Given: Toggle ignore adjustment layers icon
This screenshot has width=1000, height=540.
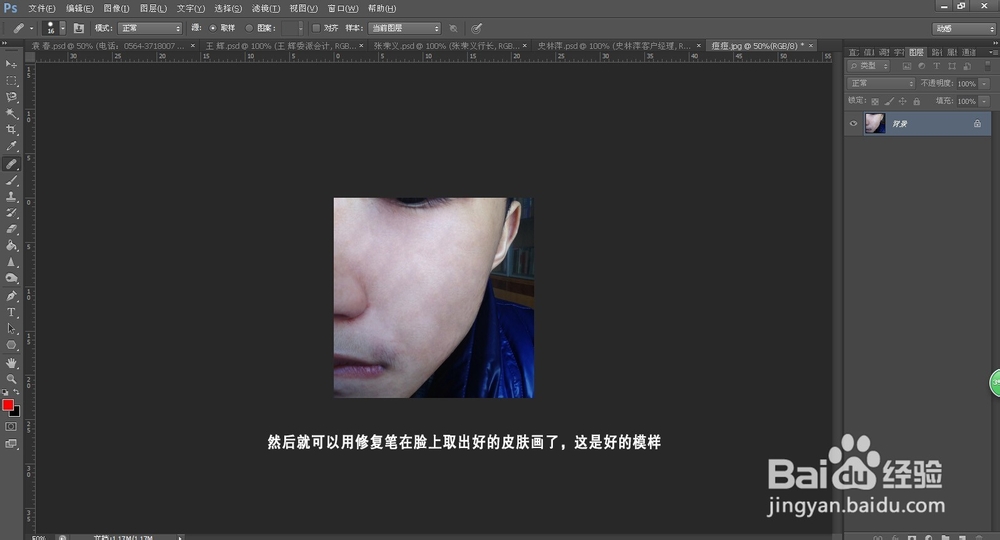Looking at the screenshot, I should [x=453, y=28].
